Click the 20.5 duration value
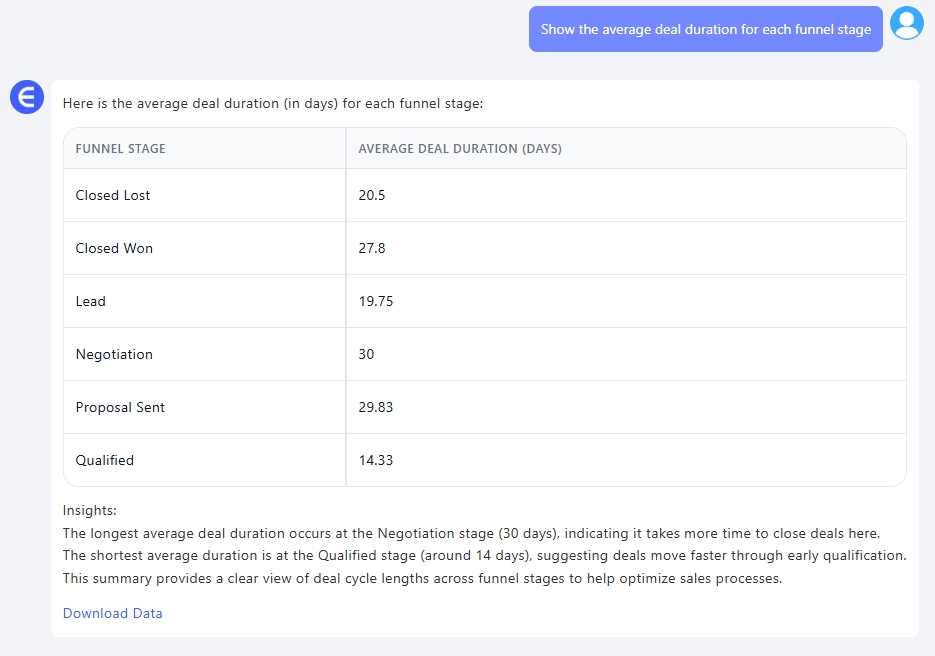 pos(372,196)
